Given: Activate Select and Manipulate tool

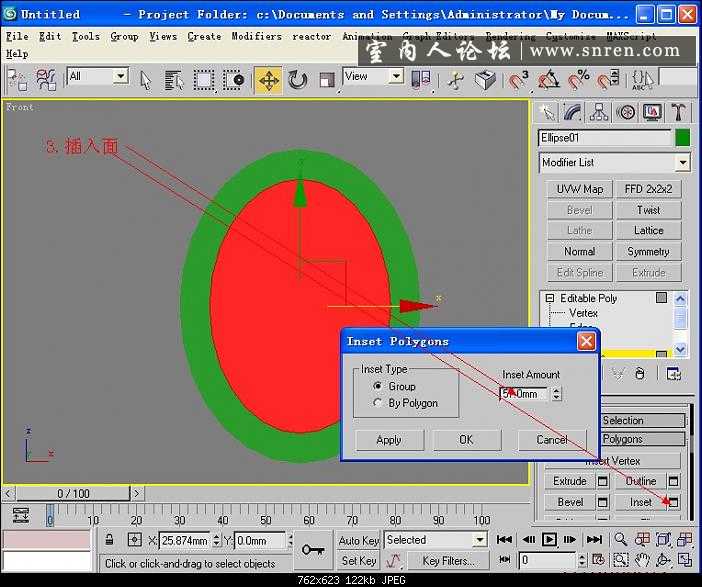Looking at the screenshot, I should pyautogui.click(x=456, y=81).
